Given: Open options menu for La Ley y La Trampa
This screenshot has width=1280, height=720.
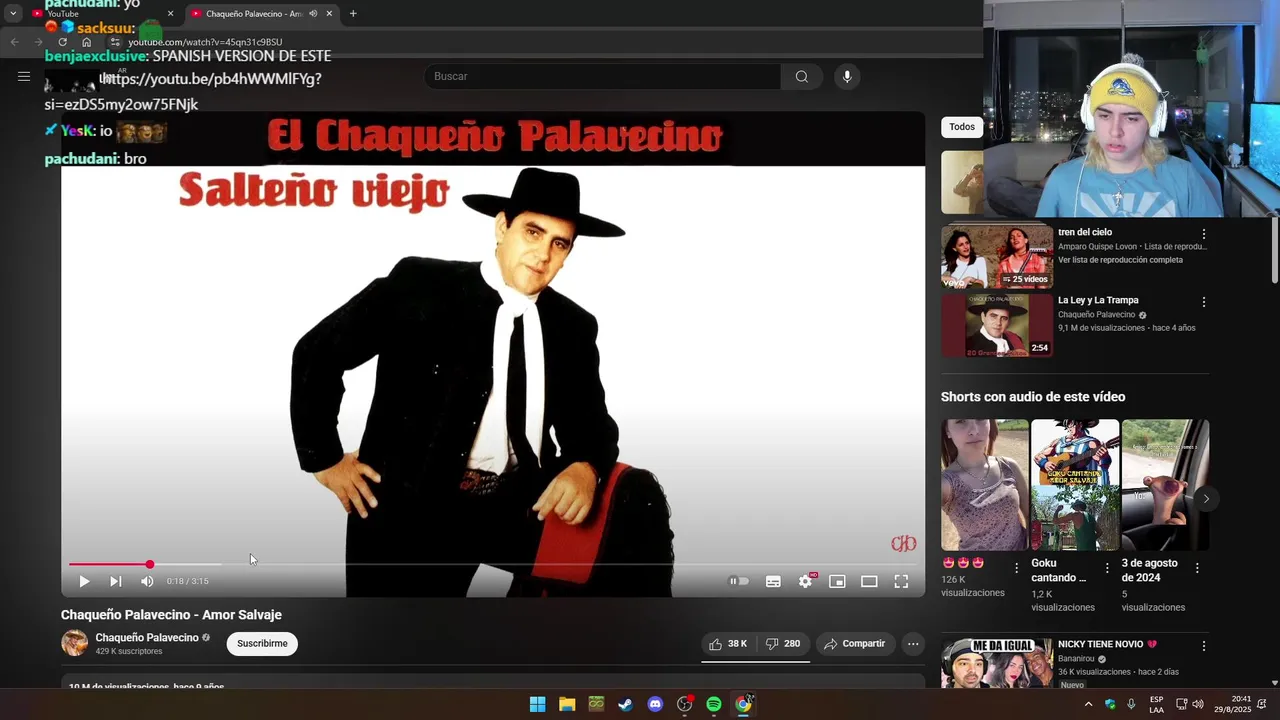Looking at the screenshot, I should tap(1204, 302).
